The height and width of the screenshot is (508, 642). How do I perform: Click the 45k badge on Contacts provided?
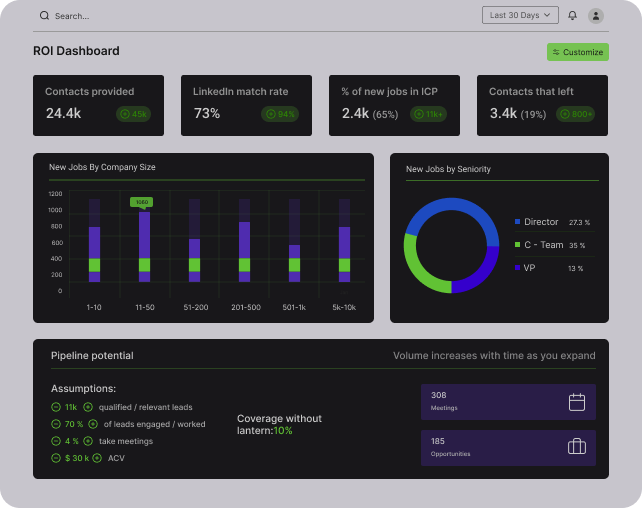[x=134, y=114]
